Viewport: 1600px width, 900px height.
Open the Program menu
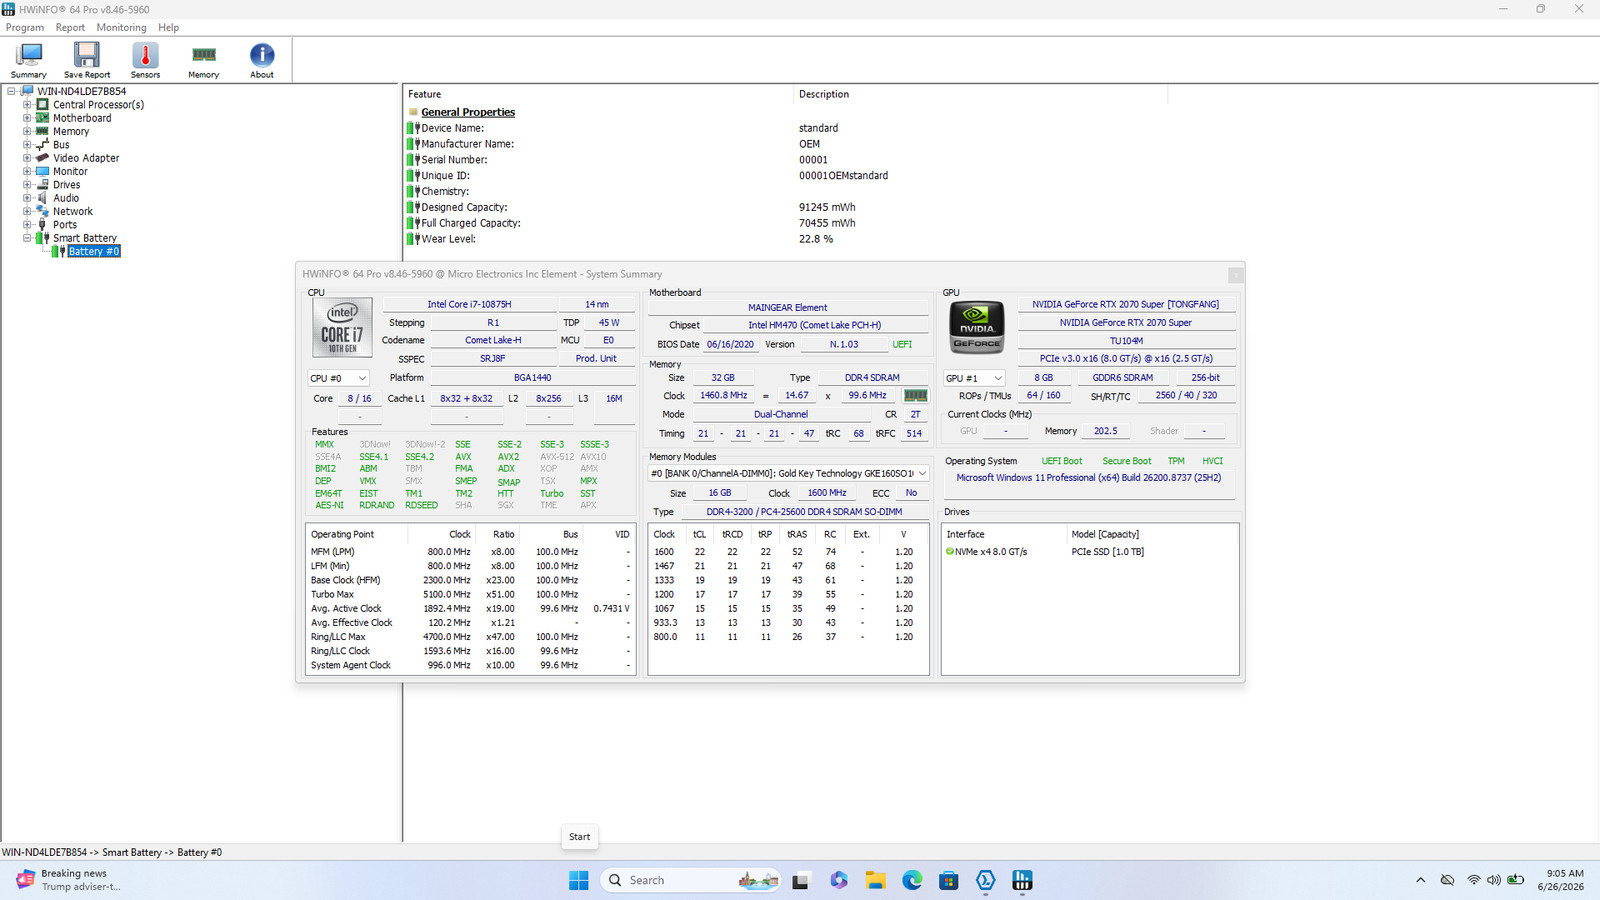tap(25, 28)
